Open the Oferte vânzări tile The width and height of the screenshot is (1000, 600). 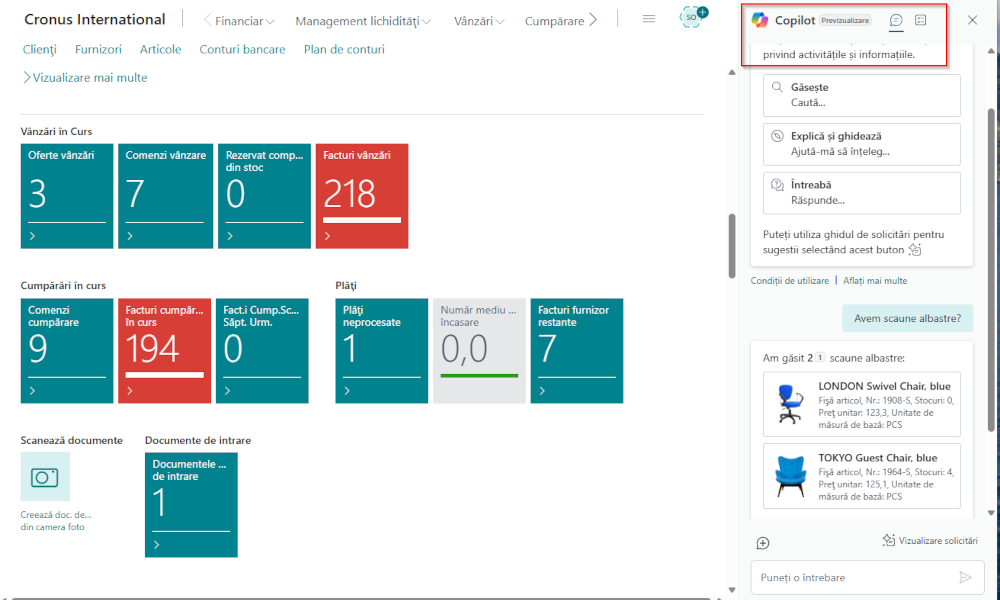pos(67,196)
